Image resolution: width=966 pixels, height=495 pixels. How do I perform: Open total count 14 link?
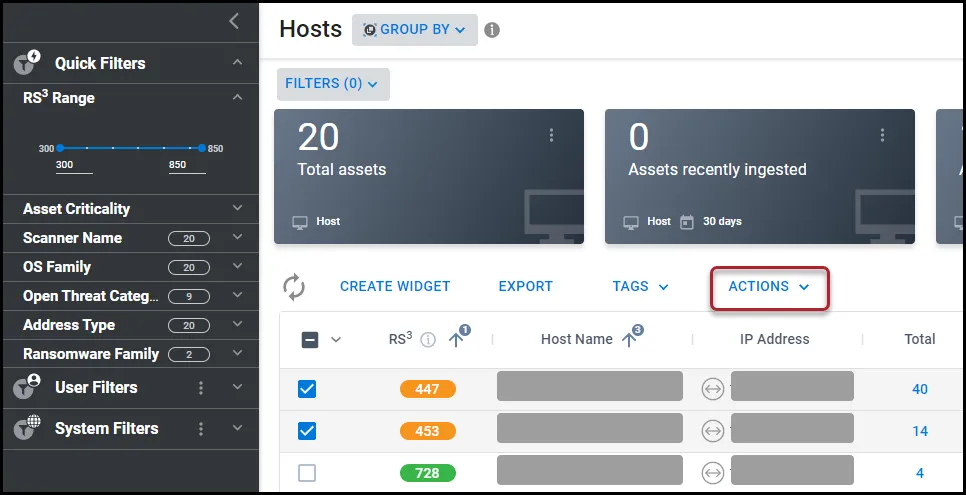(920, 431)
